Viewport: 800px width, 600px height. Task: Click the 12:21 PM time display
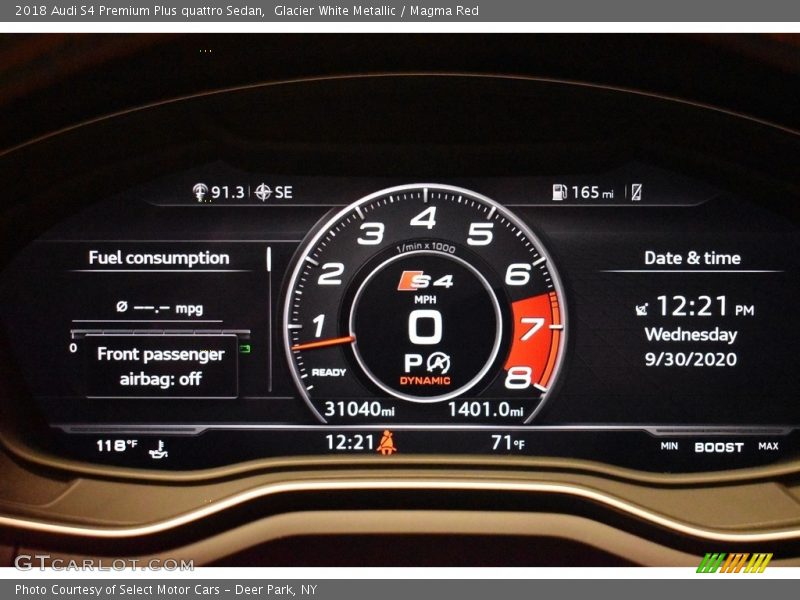coord(705,306)
